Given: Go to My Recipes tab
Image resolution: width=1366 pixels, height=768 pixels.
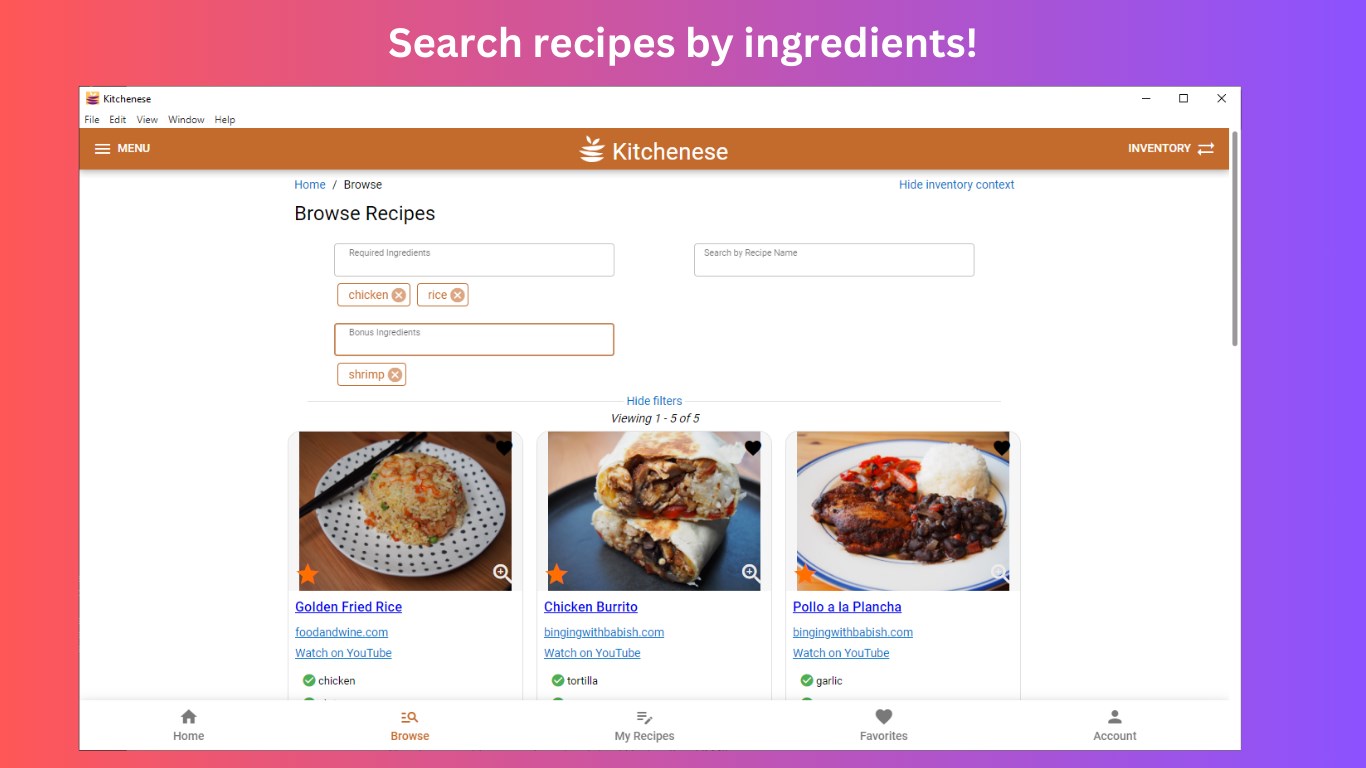Looking at the screenshot, I should (x=645, y=726).
